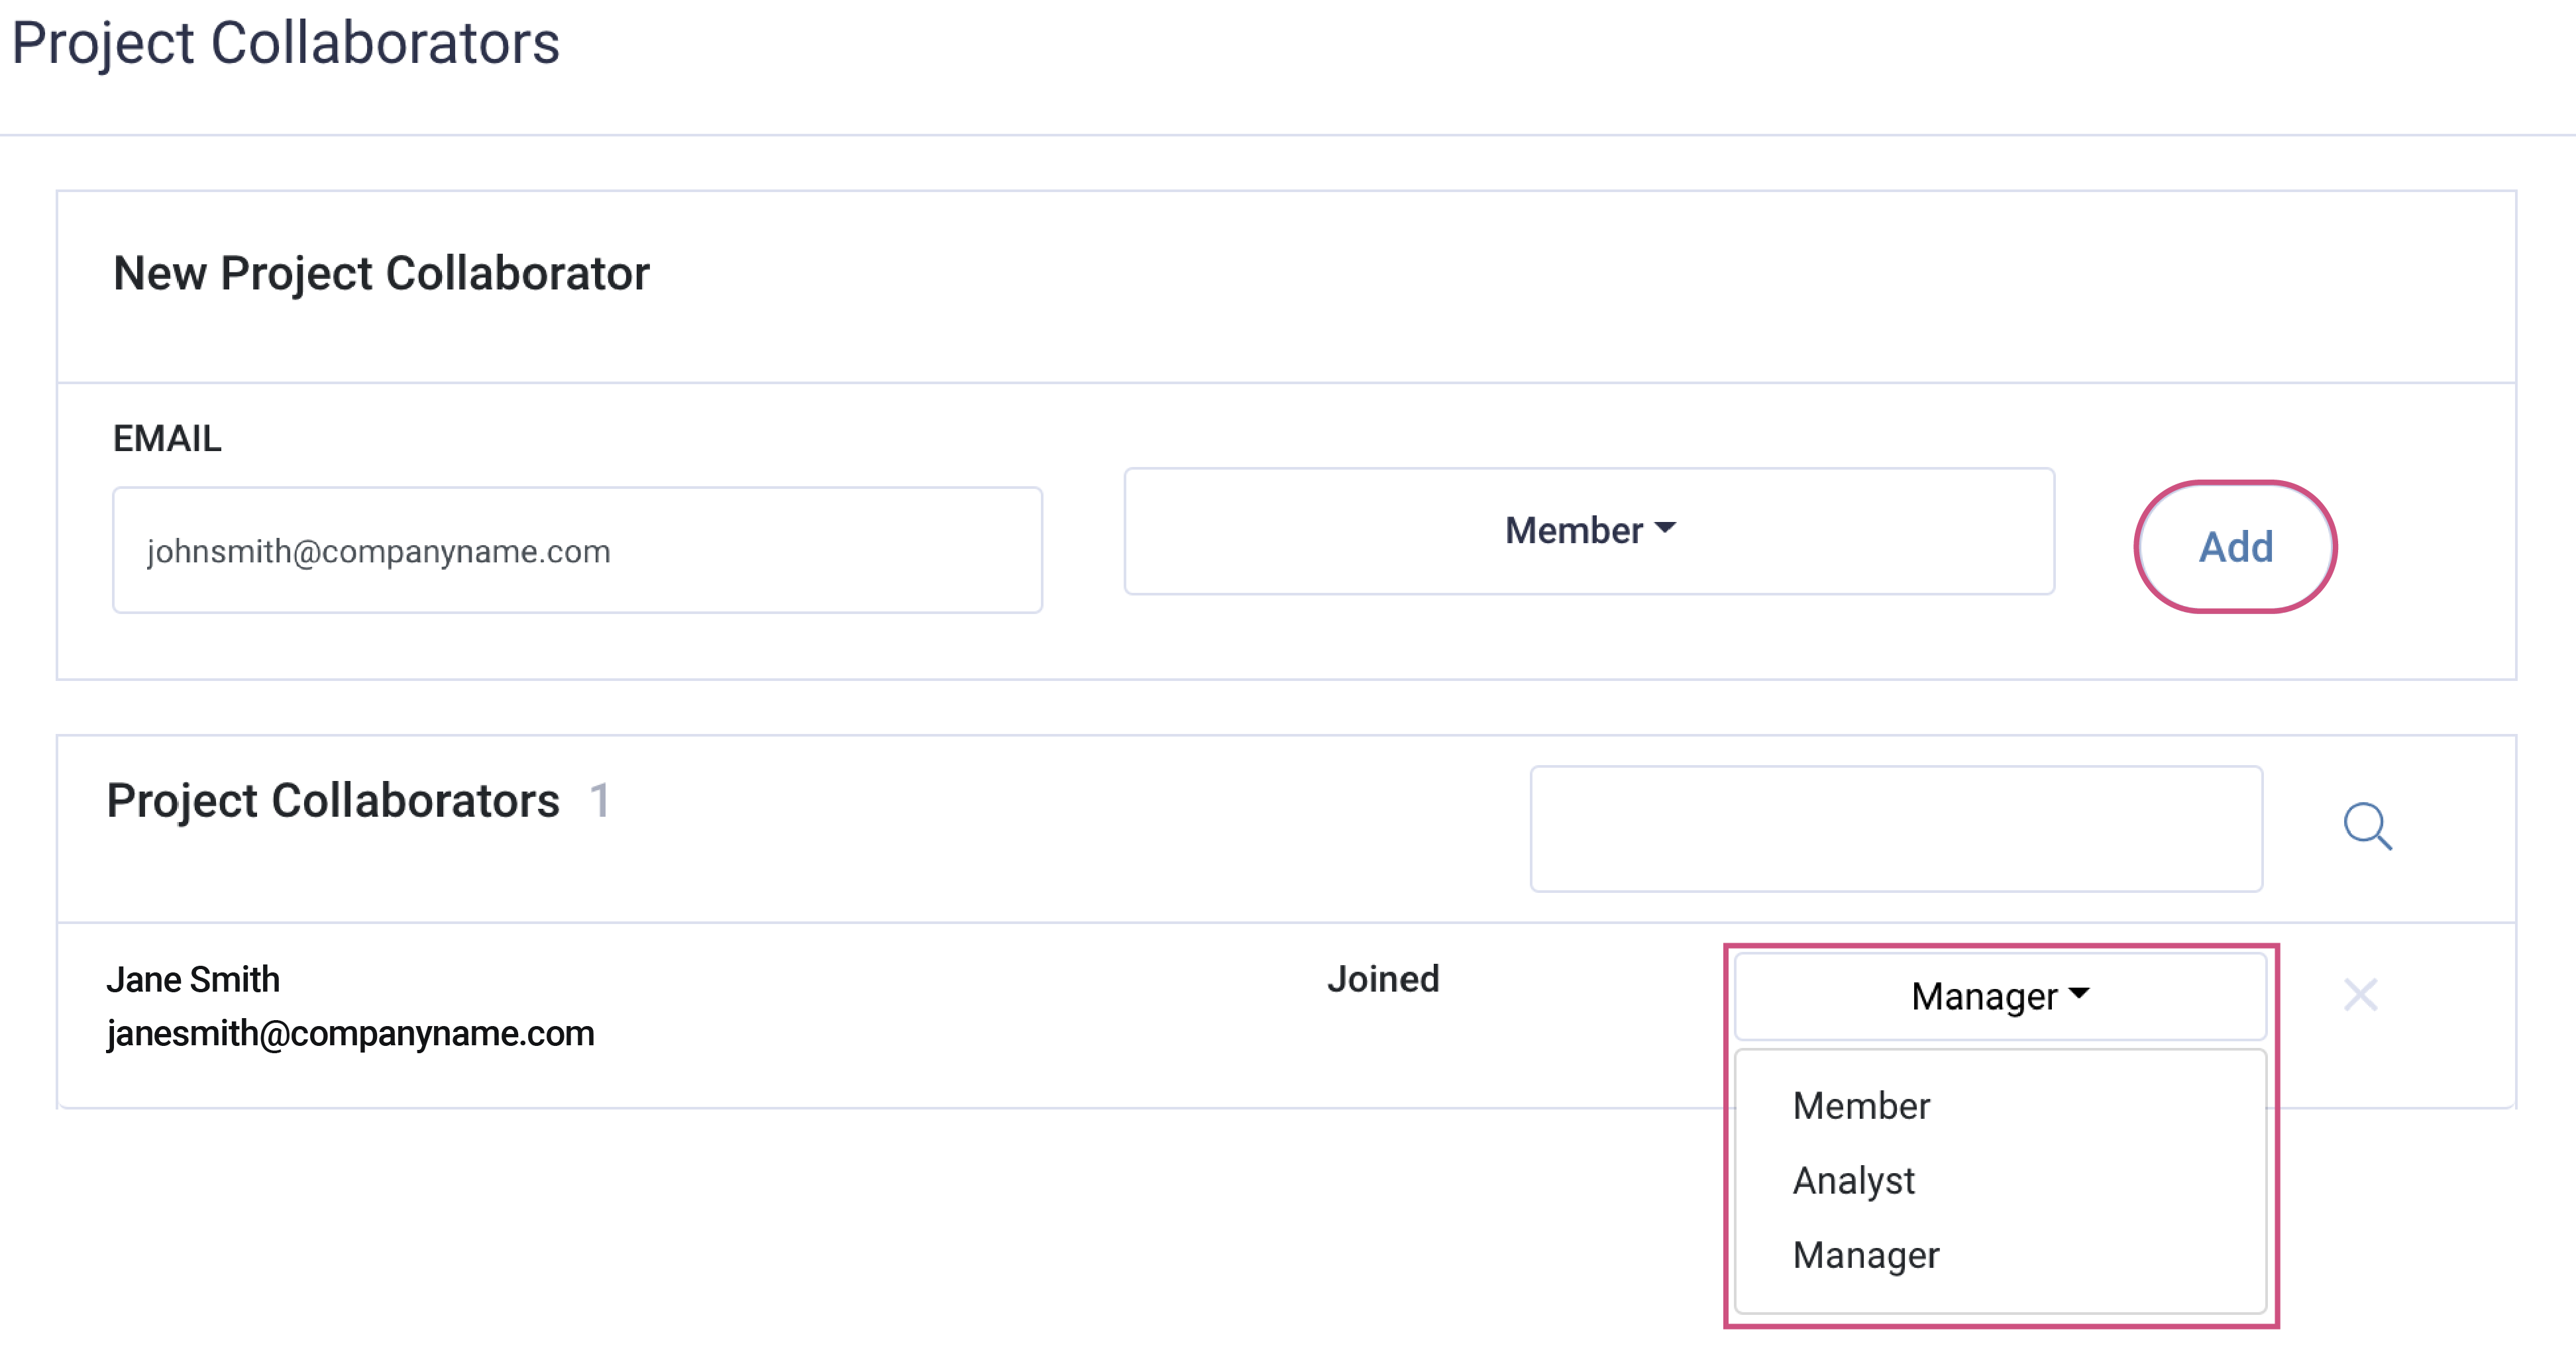Click the Project Collaborators heading
The image size is (2576, 1346).
point(334,800)
